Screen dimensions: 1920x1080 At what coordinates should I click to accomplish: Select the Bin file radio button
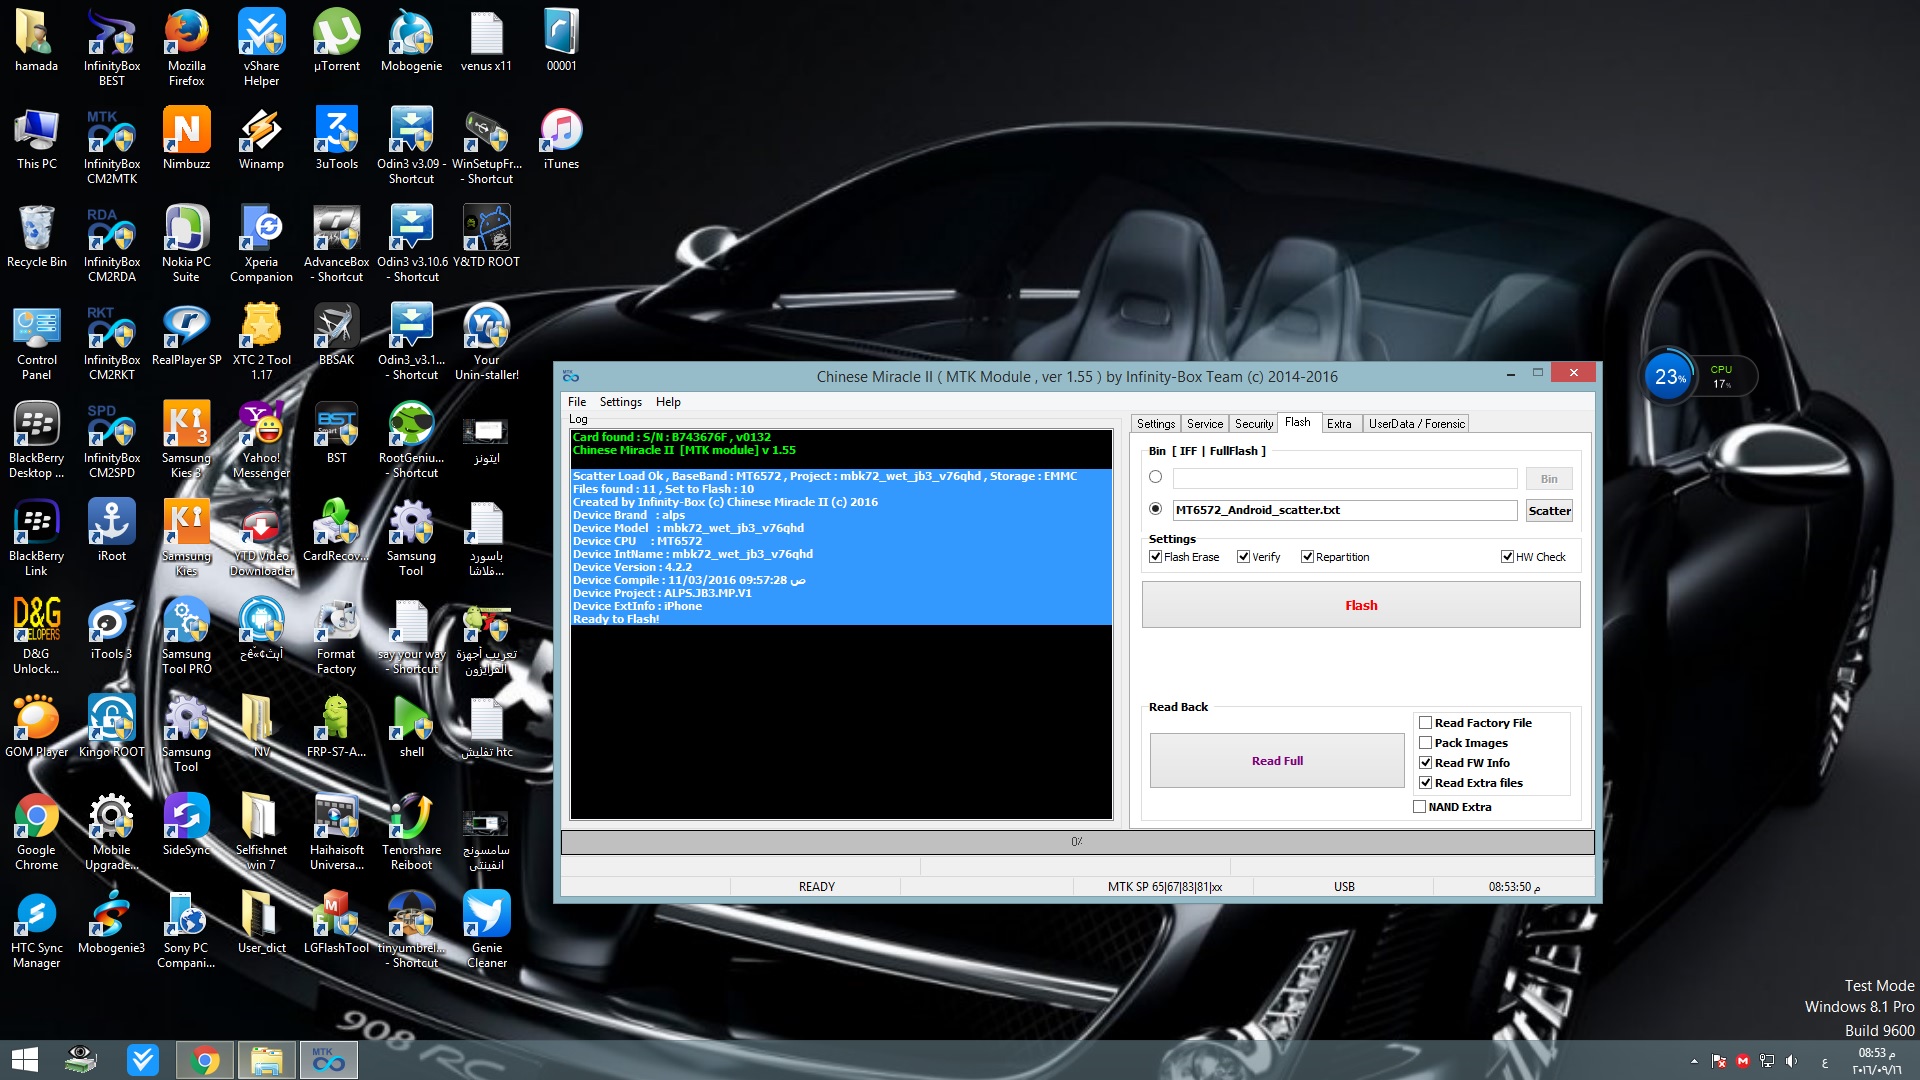(1156, 477)
